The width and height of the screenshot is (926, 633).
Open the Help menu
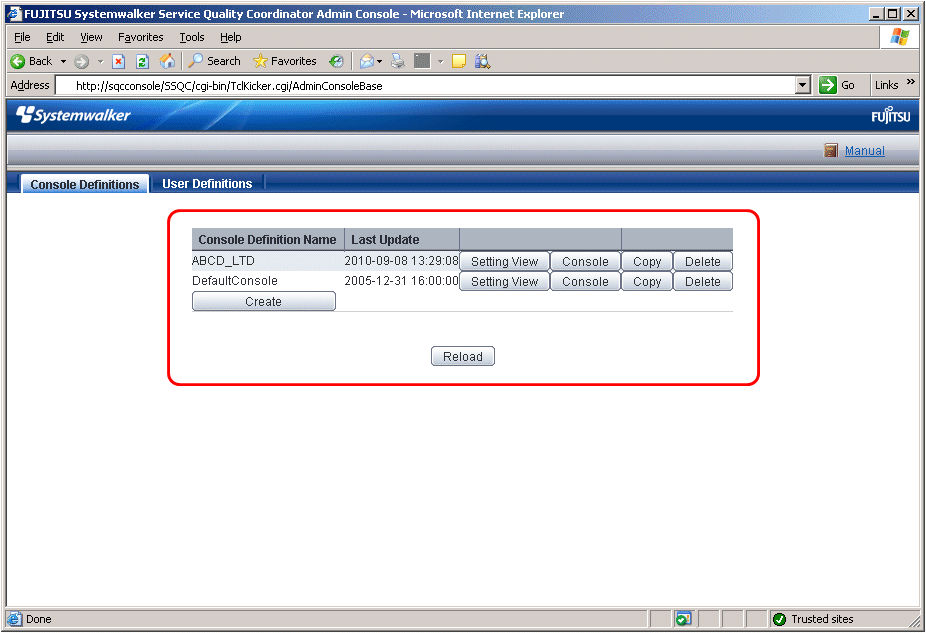coord(231,37)
